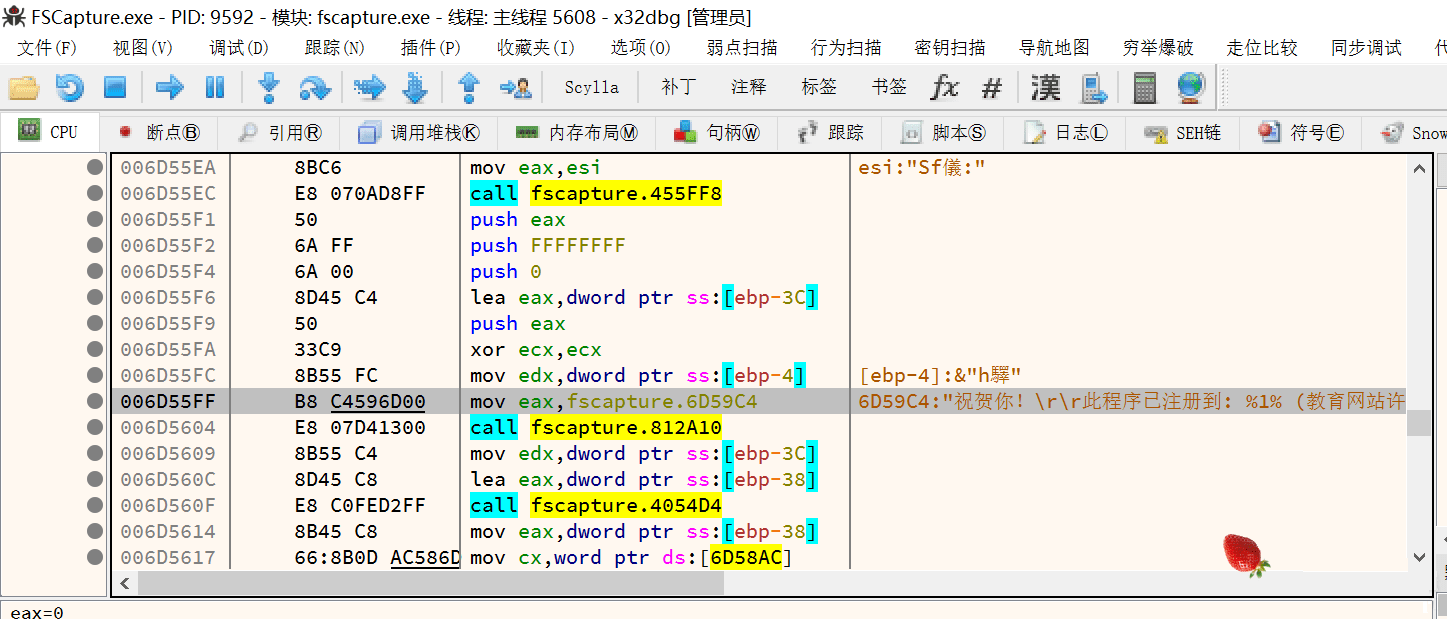Open the 选项(O) menu
The height and width of the screenshot is (619, 1447).
[641, 48]
